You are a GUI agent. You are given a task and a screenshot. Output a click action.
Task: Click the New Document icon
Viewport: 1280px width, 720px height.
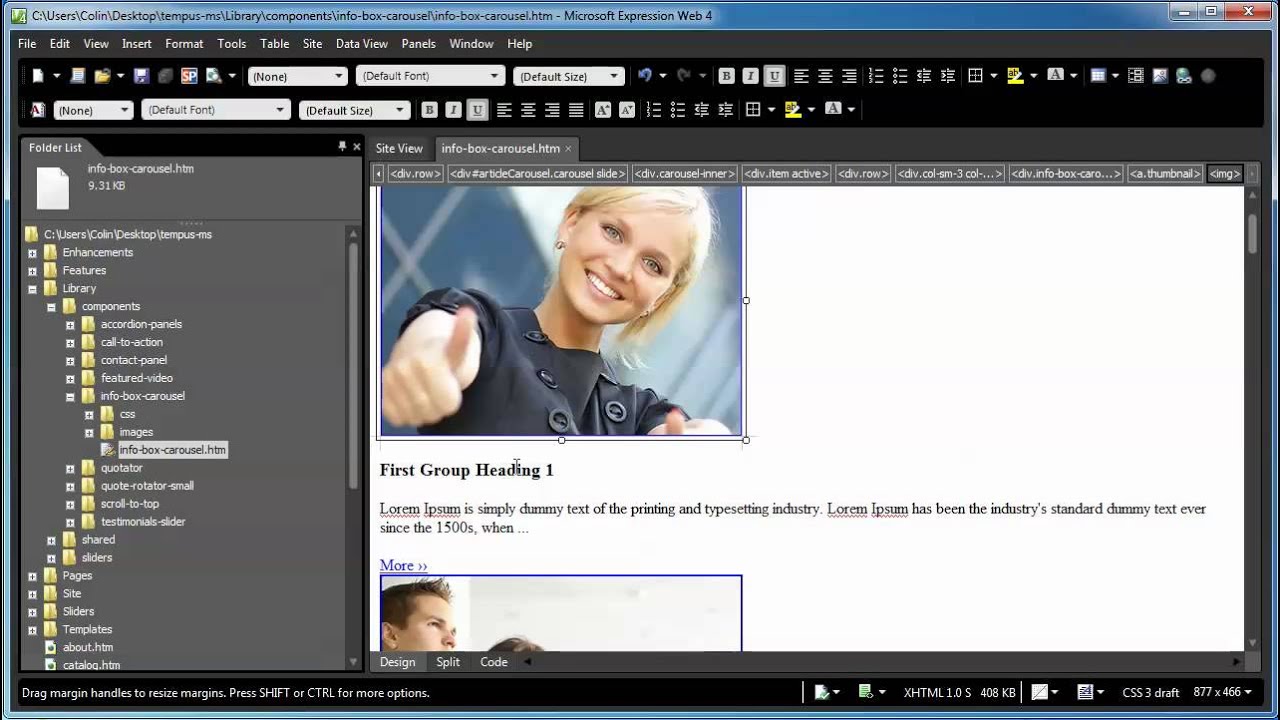pos(38,76)
